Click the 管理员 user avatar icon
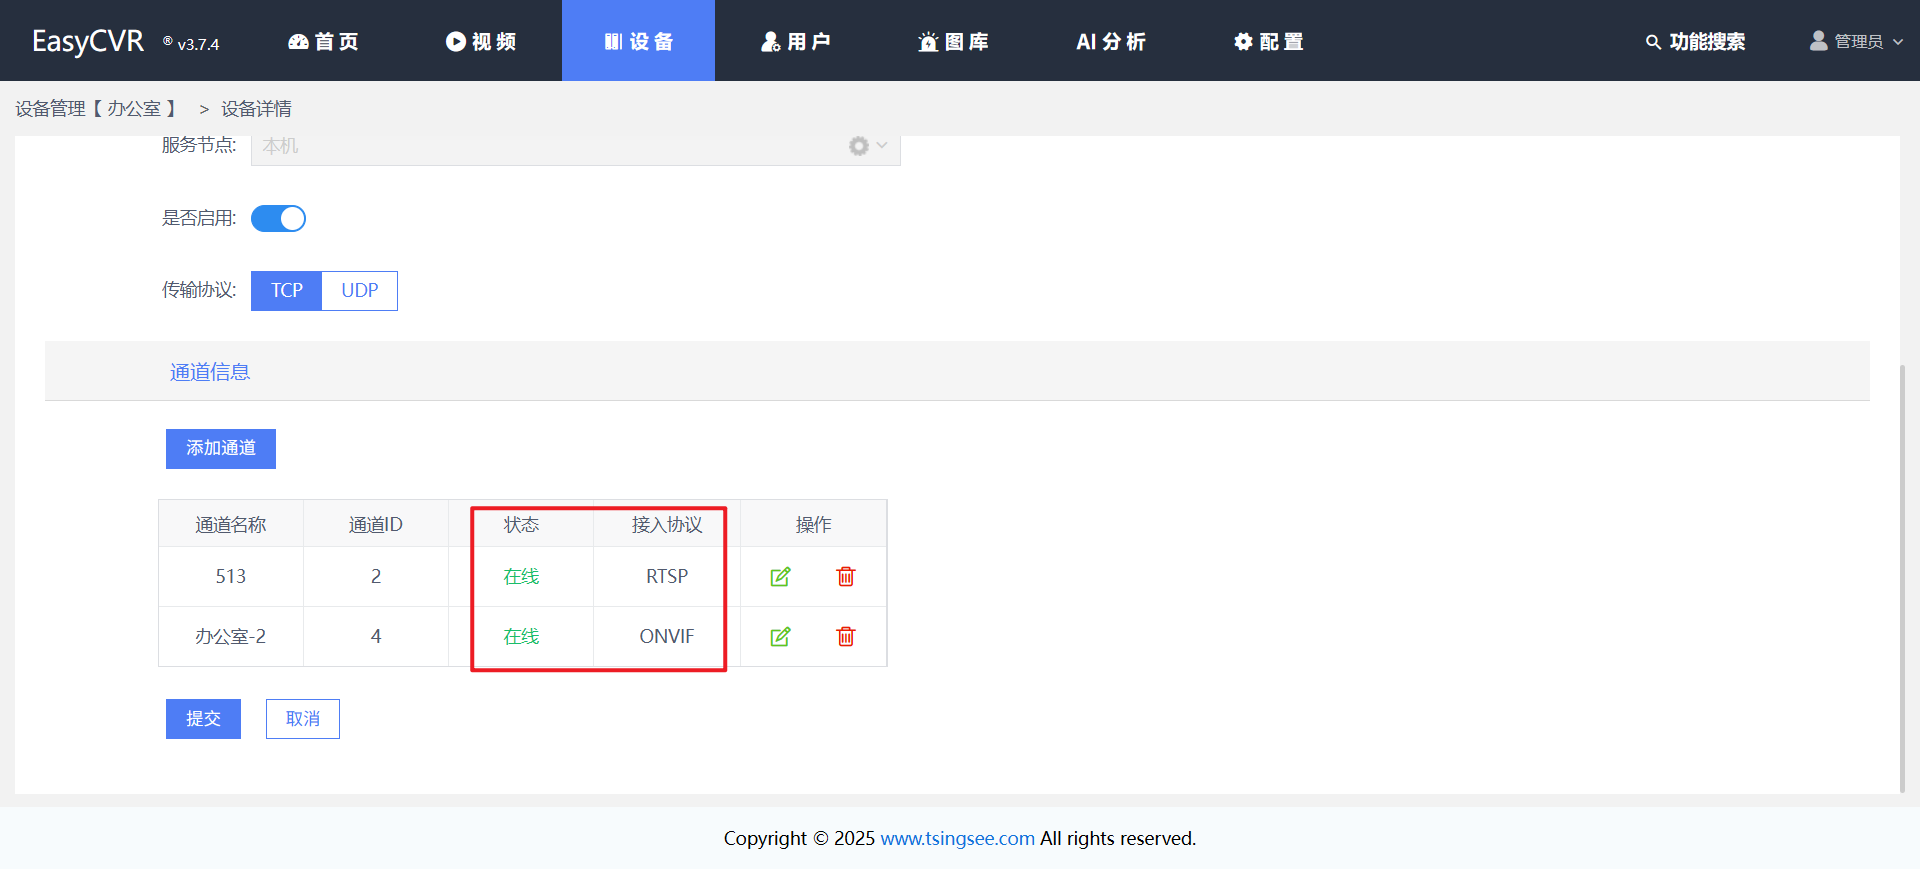The width and height of the screenshot is (1920, 869). tap(1818, 41)
